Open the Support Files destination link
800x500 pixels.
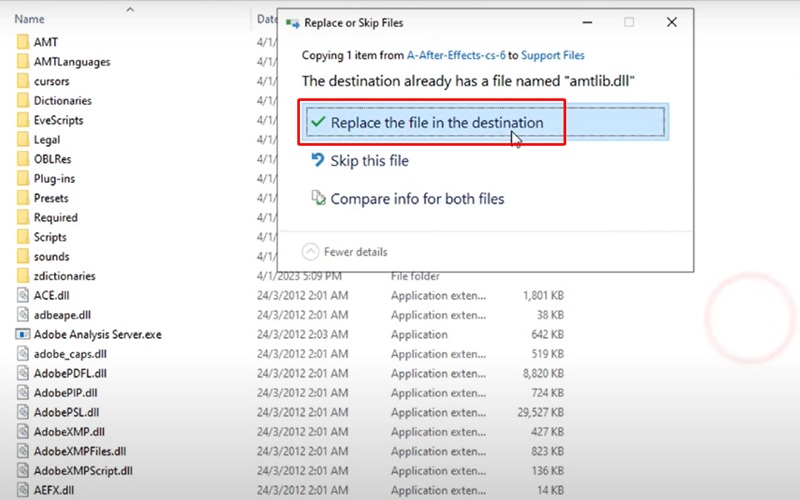click(x=553, y=55)
